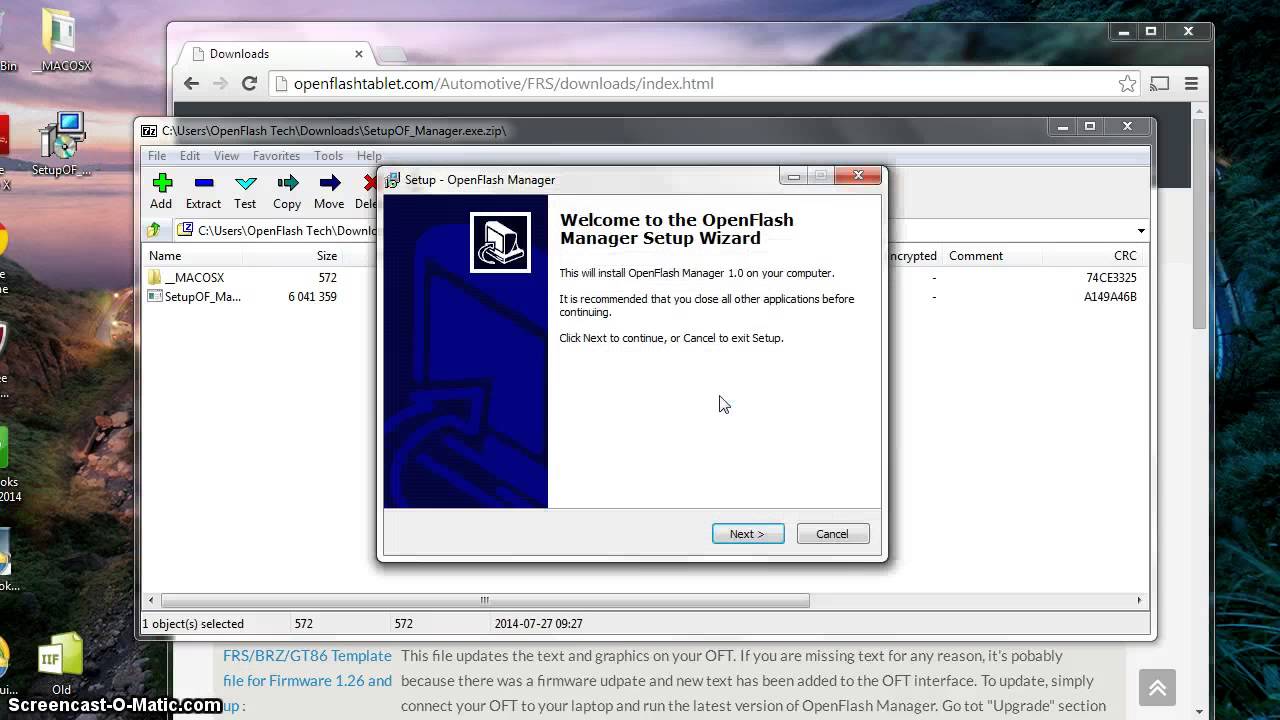The height and width of the screenshot is (720, 1280).
Task: Open the Tools menu in 7-Zip
Action: point(328,156)
